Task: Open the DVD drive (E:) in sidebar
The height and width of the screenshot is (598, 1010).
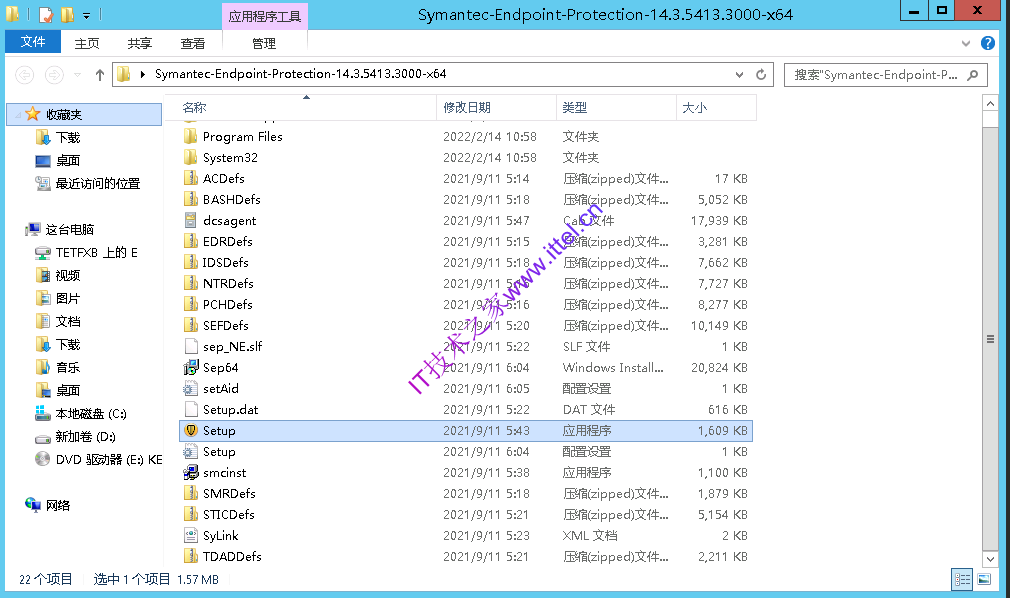Action: (x=99, y=459)
